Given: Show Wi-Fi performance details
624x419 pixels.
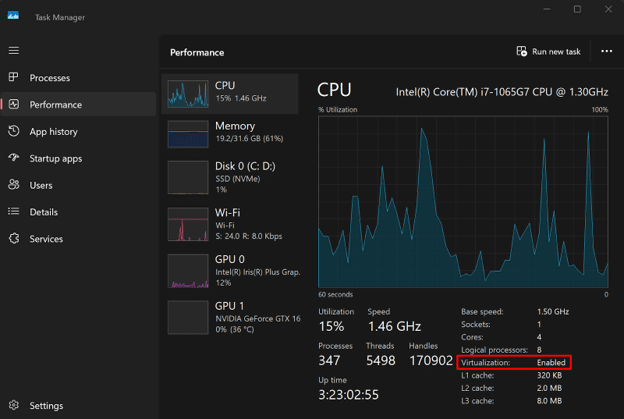Looking at the screenshot, I should pos(188,224).
